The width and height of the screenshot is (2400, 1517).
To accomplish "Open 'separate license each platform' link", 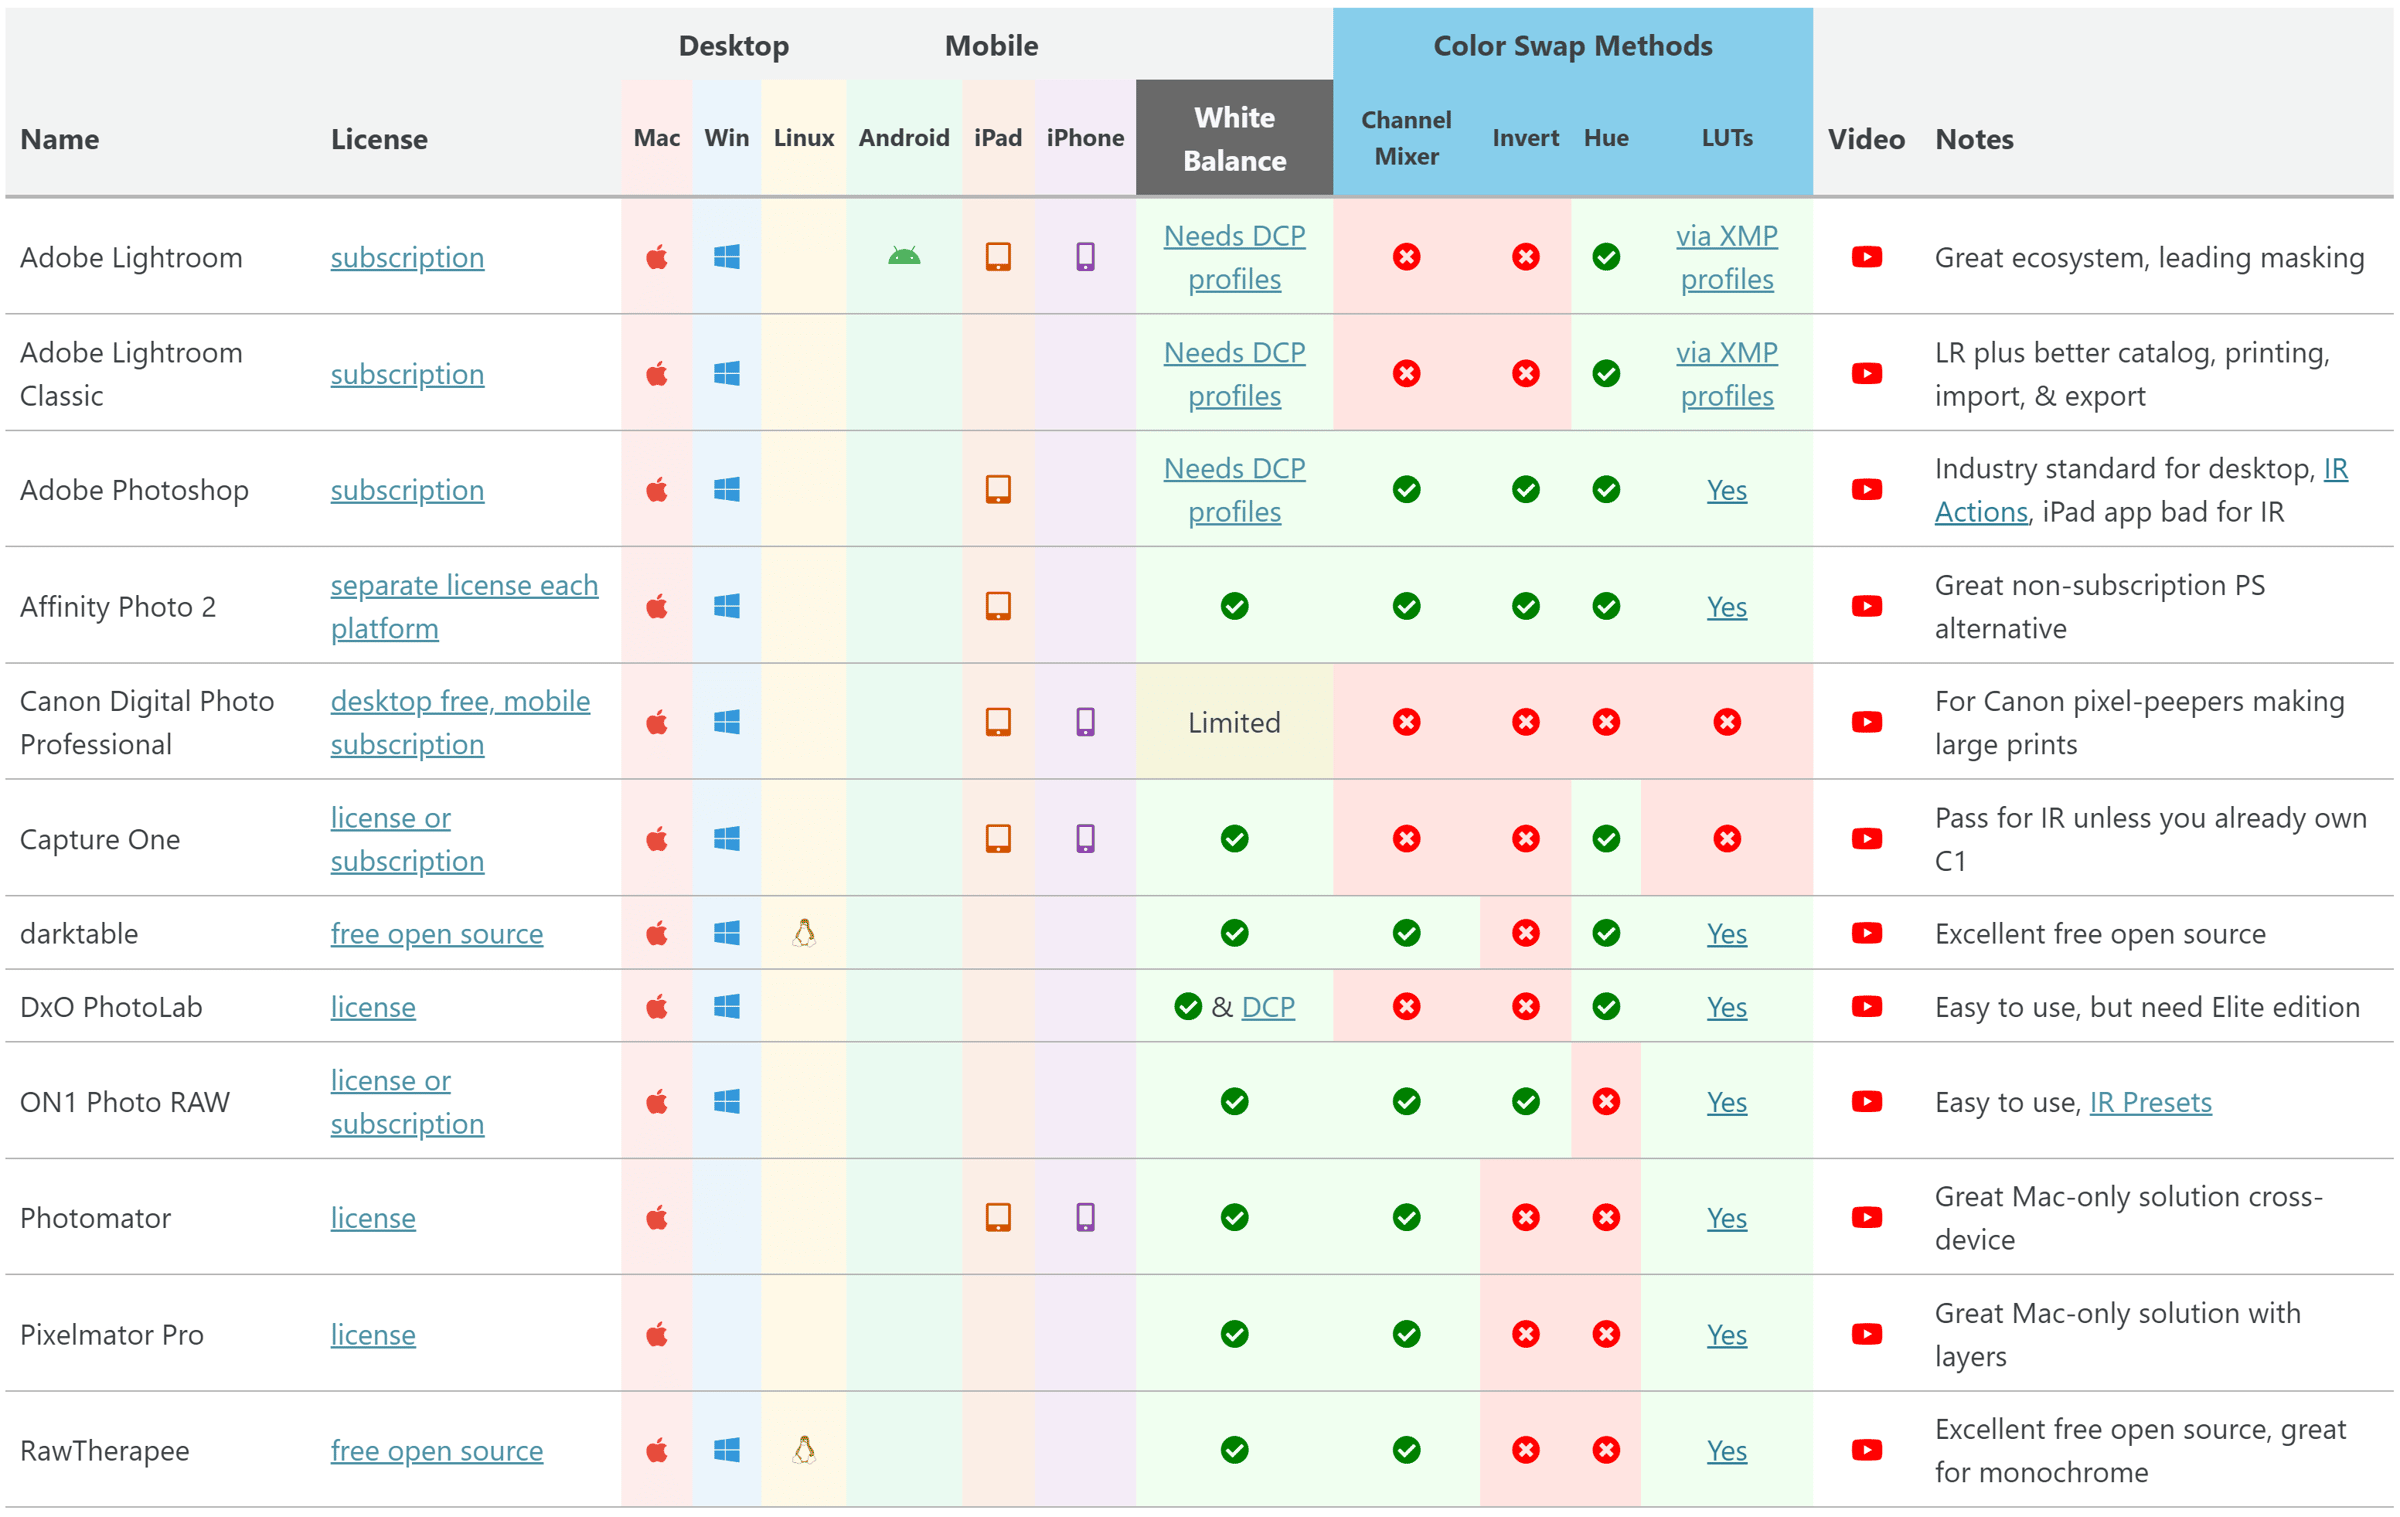I will 464,607.
